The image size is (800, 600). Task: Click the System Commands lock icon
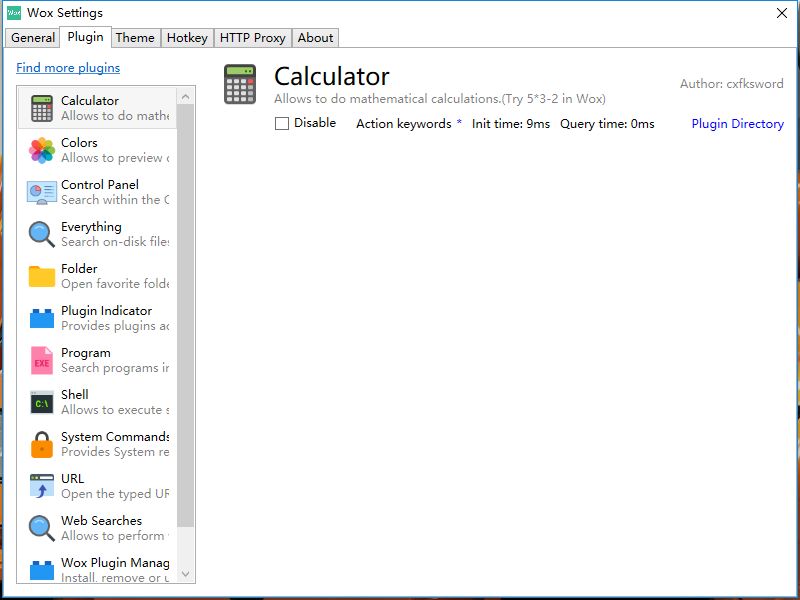point(42,444)
